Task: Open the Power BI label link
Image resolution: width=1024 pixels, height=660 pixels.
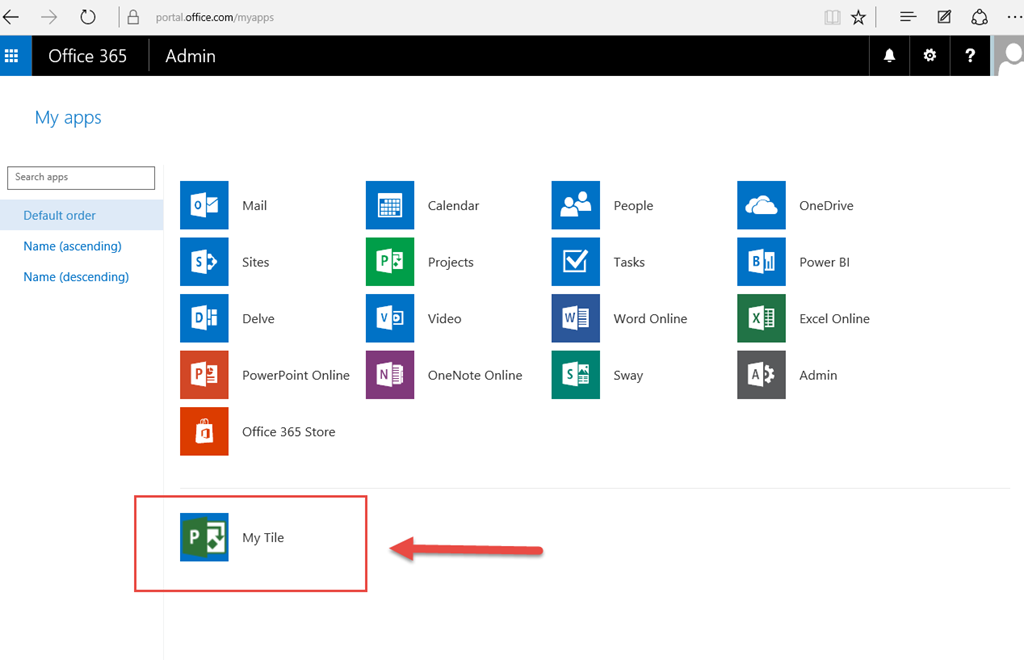Action: pyautogui.click(x=824, y=262)
